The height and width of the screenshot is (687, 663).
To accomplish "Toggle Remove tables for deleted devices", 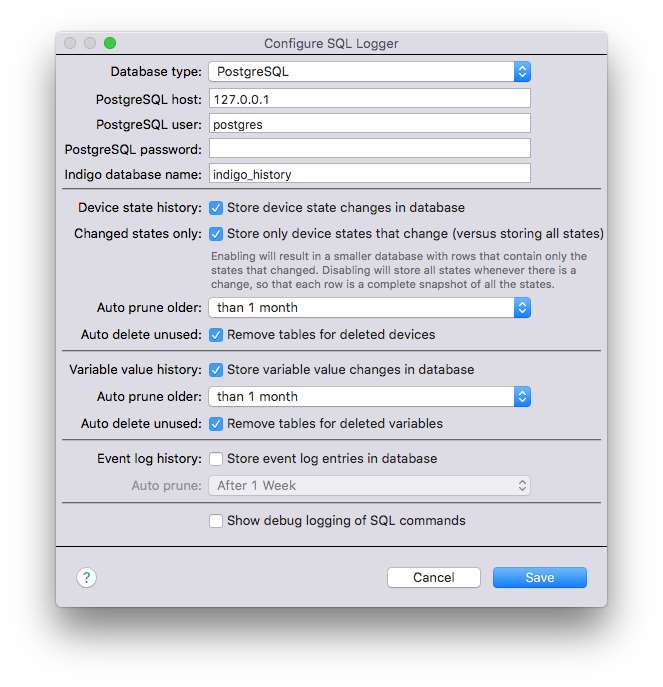I will pyautogui.click(x=216, y=335).
